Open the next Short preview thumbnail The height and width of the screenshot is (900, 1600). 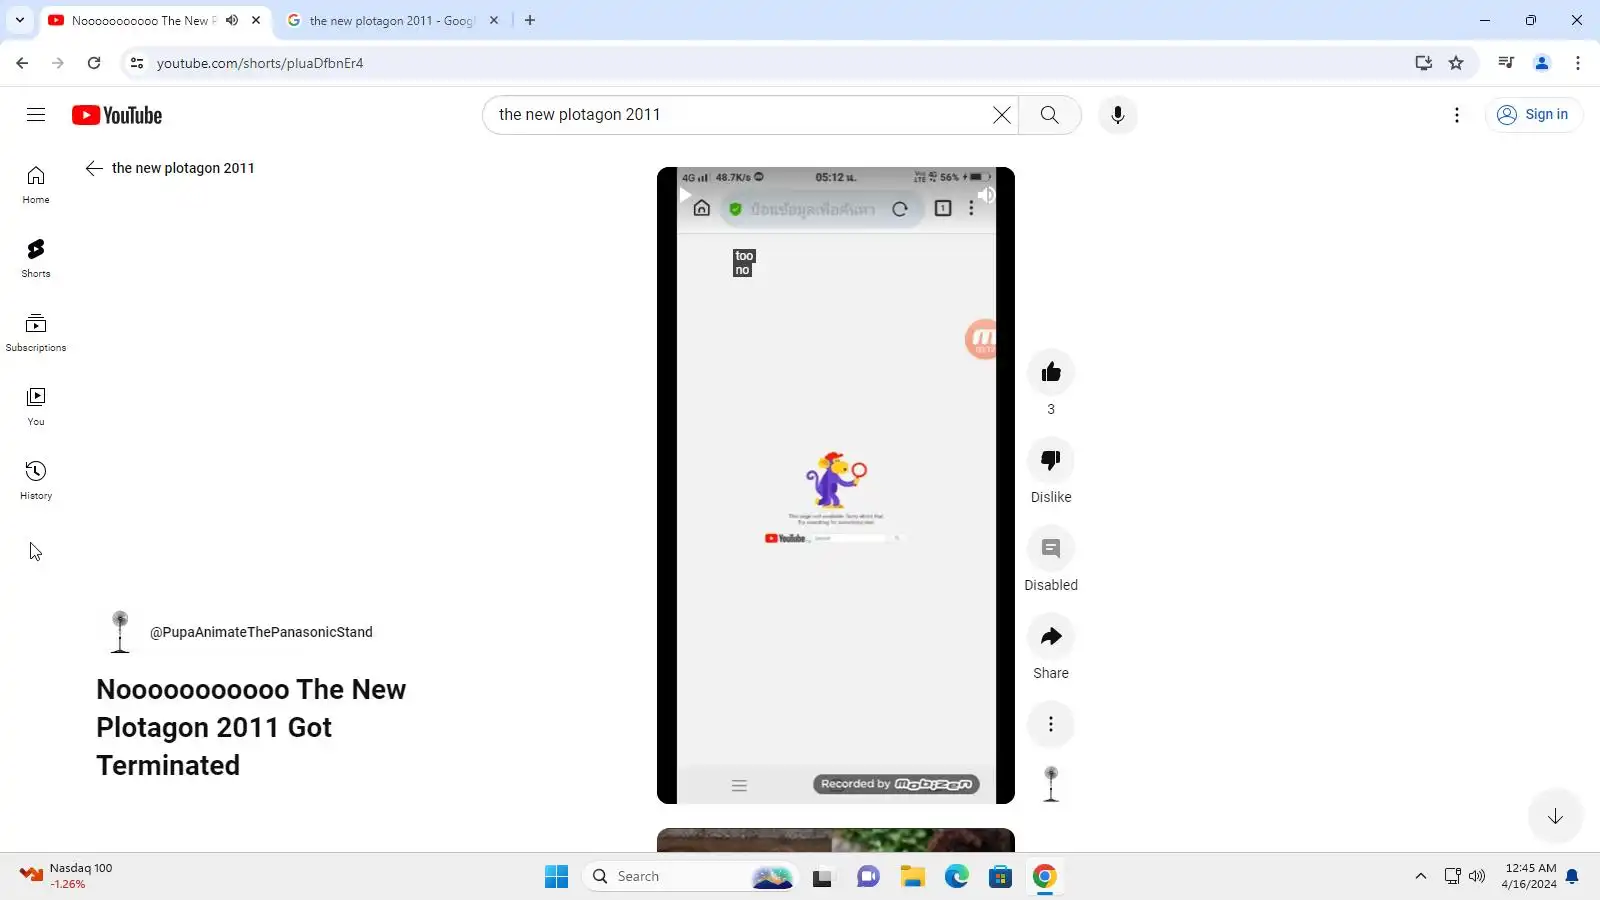836,840
